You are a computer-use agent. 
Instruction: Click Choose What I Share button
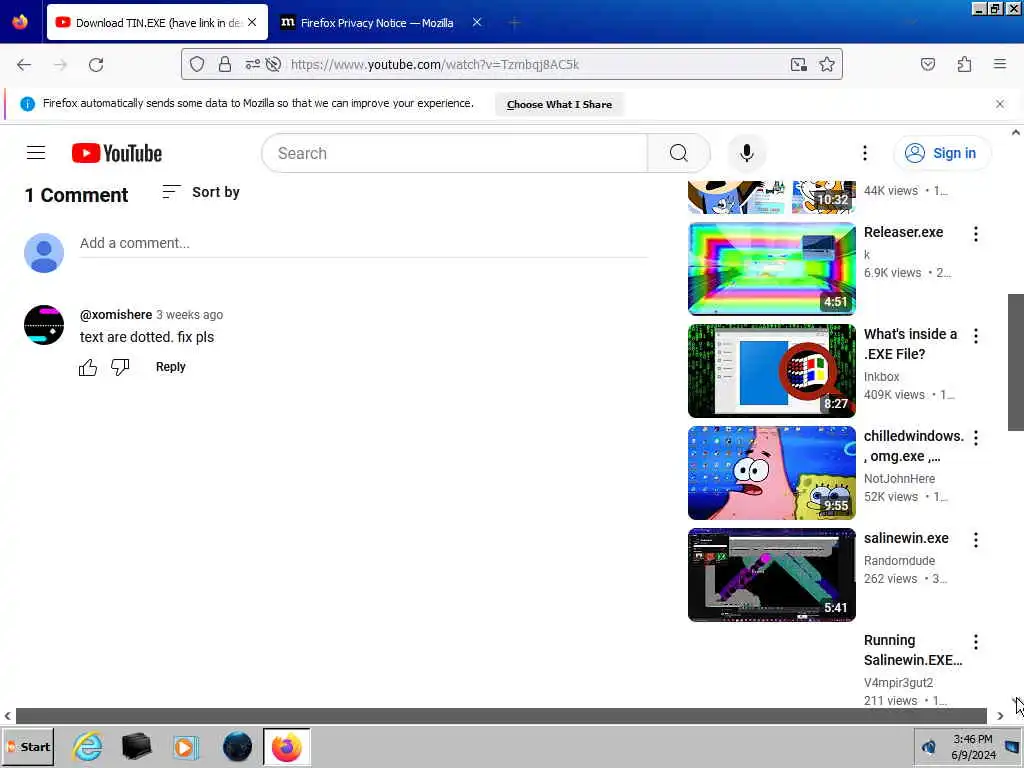559,104
